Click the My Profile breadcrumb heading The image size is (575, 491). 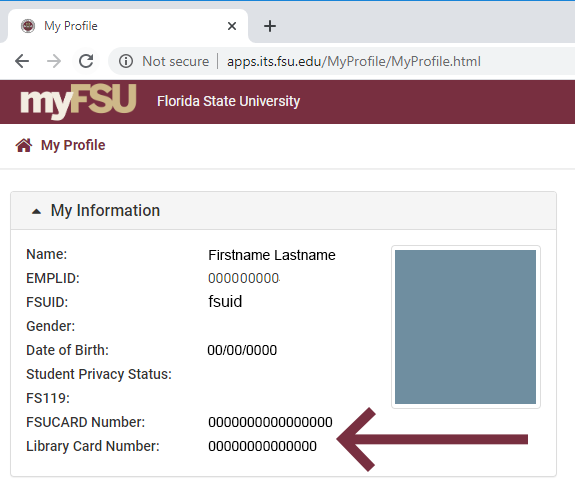coord(73,145)
